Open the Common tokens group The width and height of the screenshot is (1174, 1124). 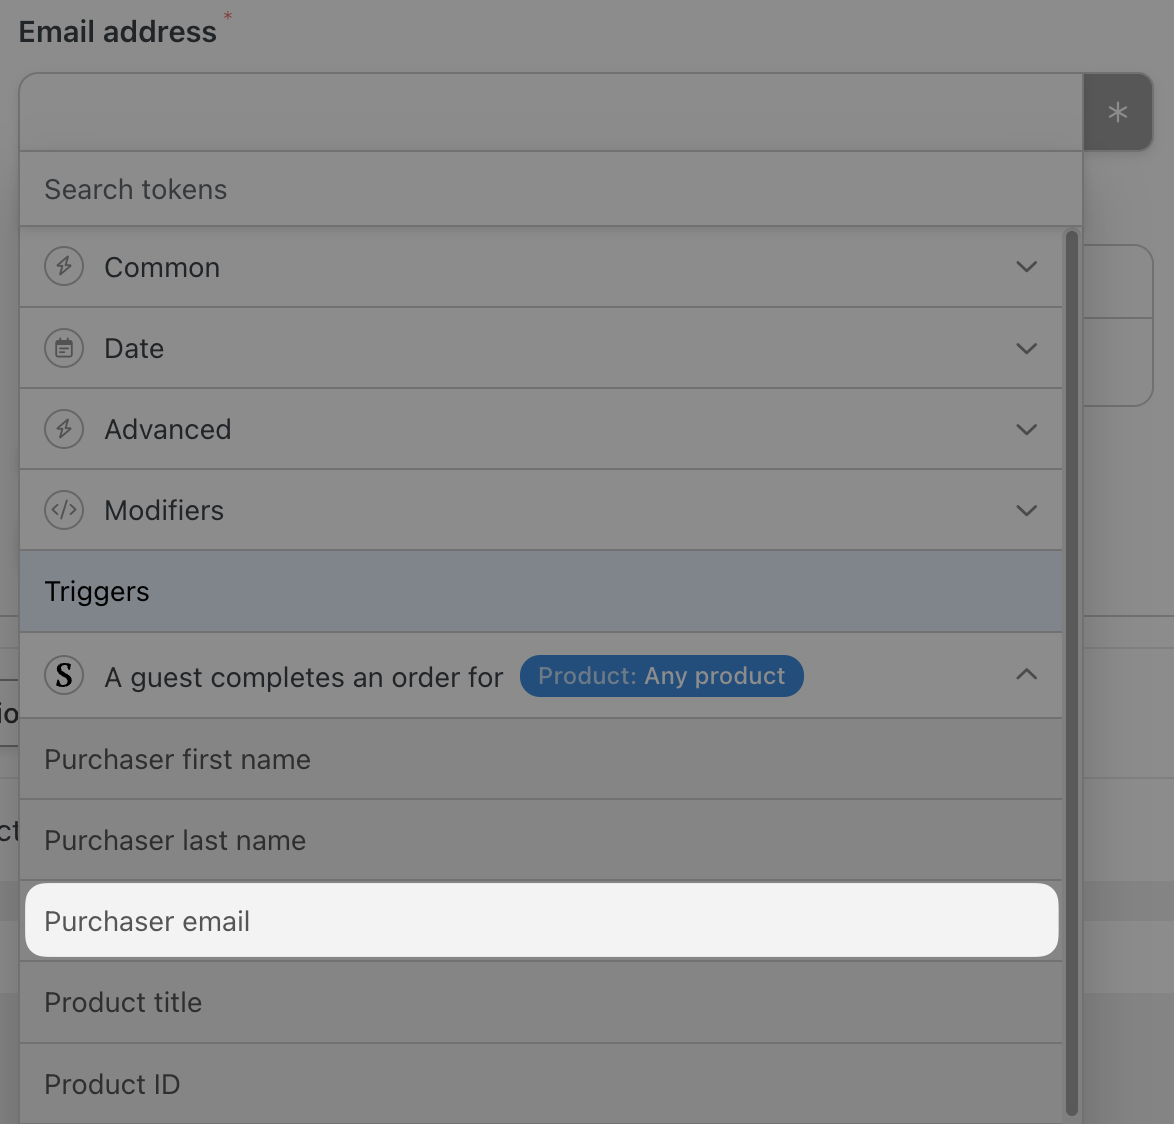541,267
